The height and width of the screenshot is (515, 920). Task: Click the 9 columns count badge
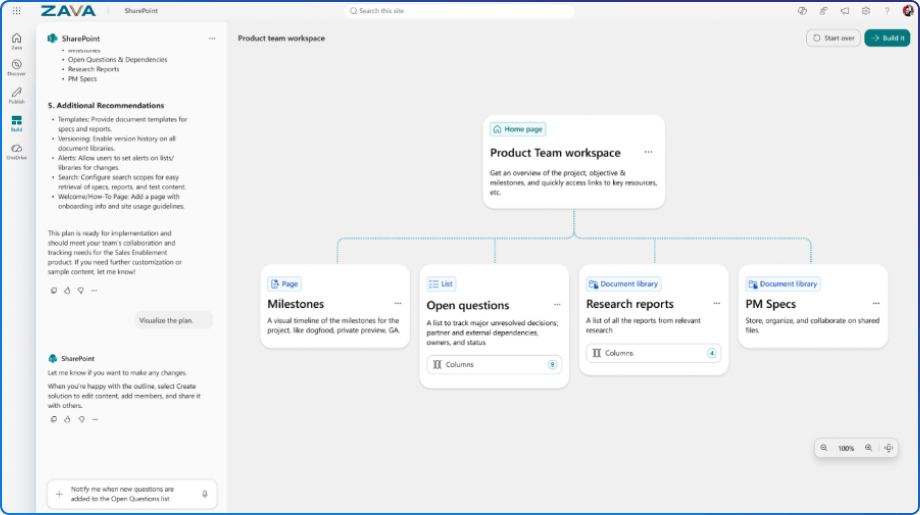point(552,365)
